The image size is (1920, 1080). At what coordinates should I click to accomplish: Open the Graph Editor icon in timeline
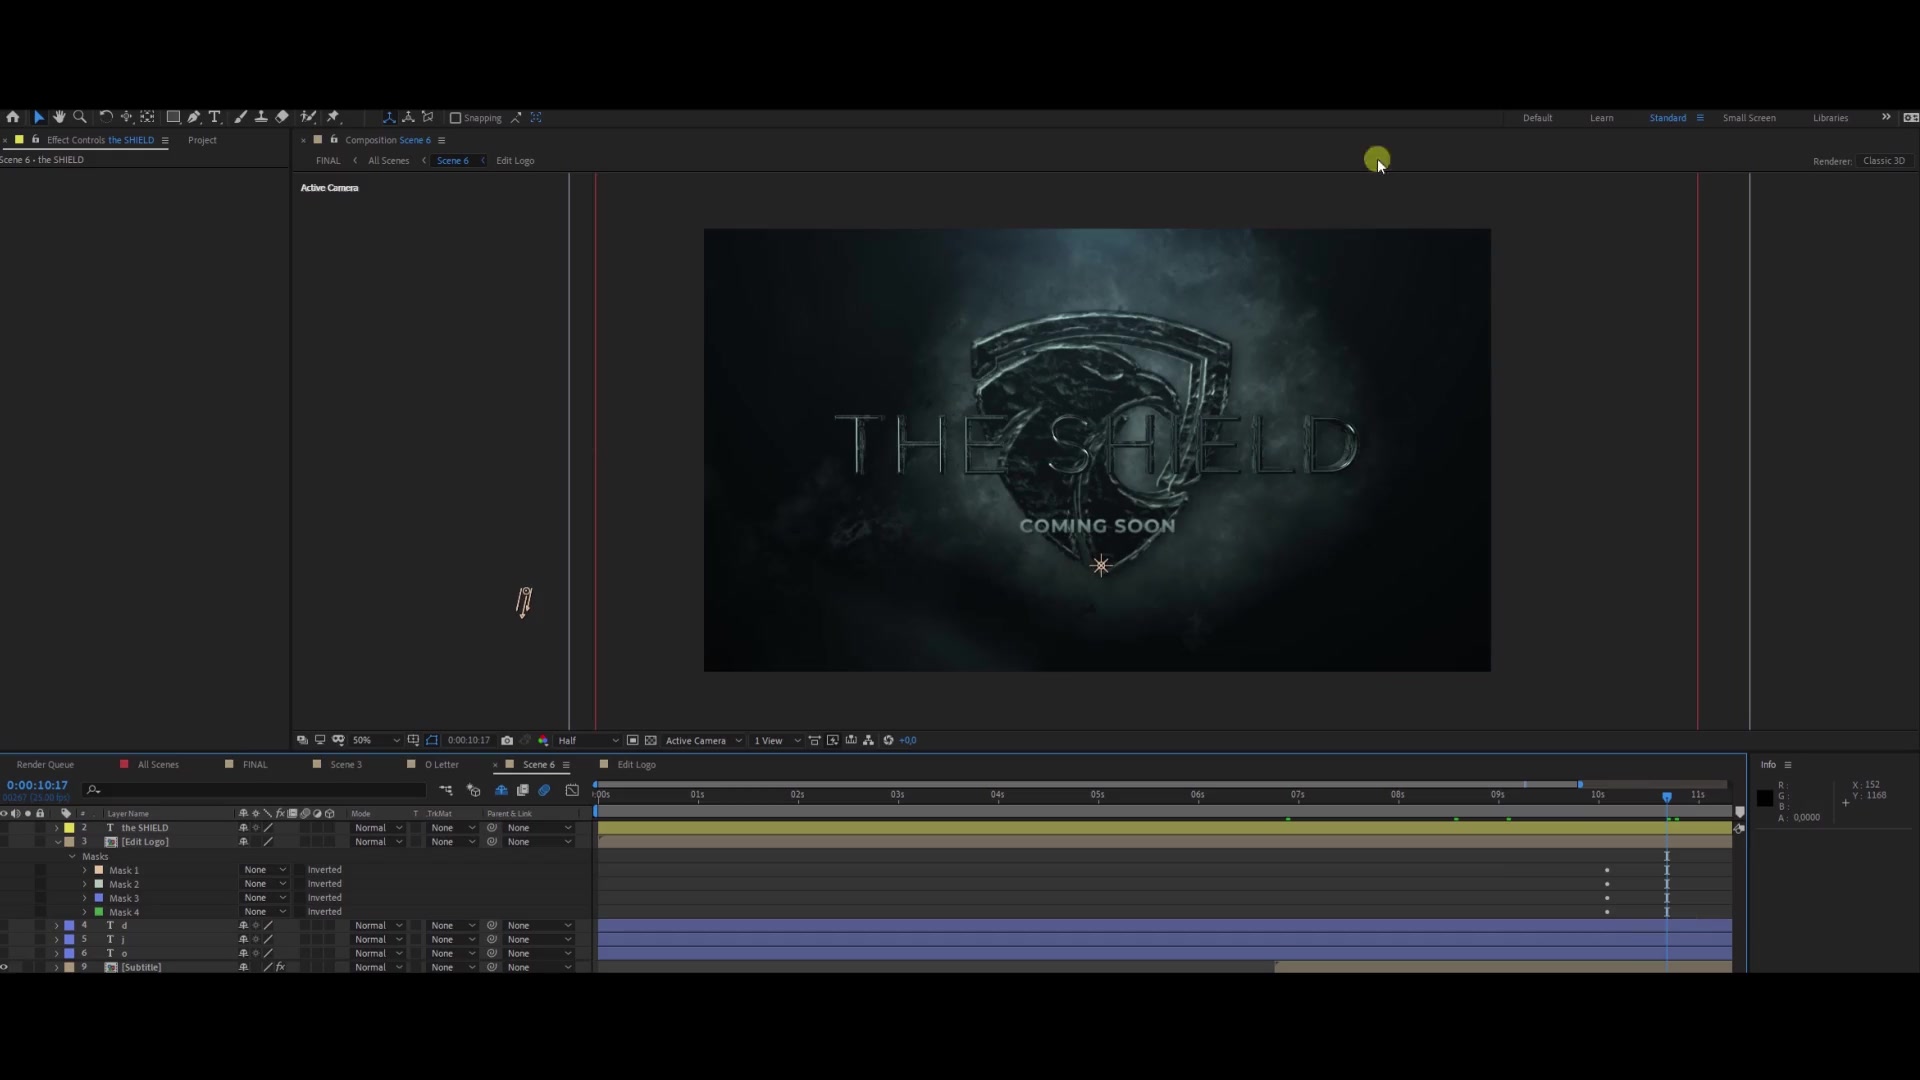tap(572, 791)
